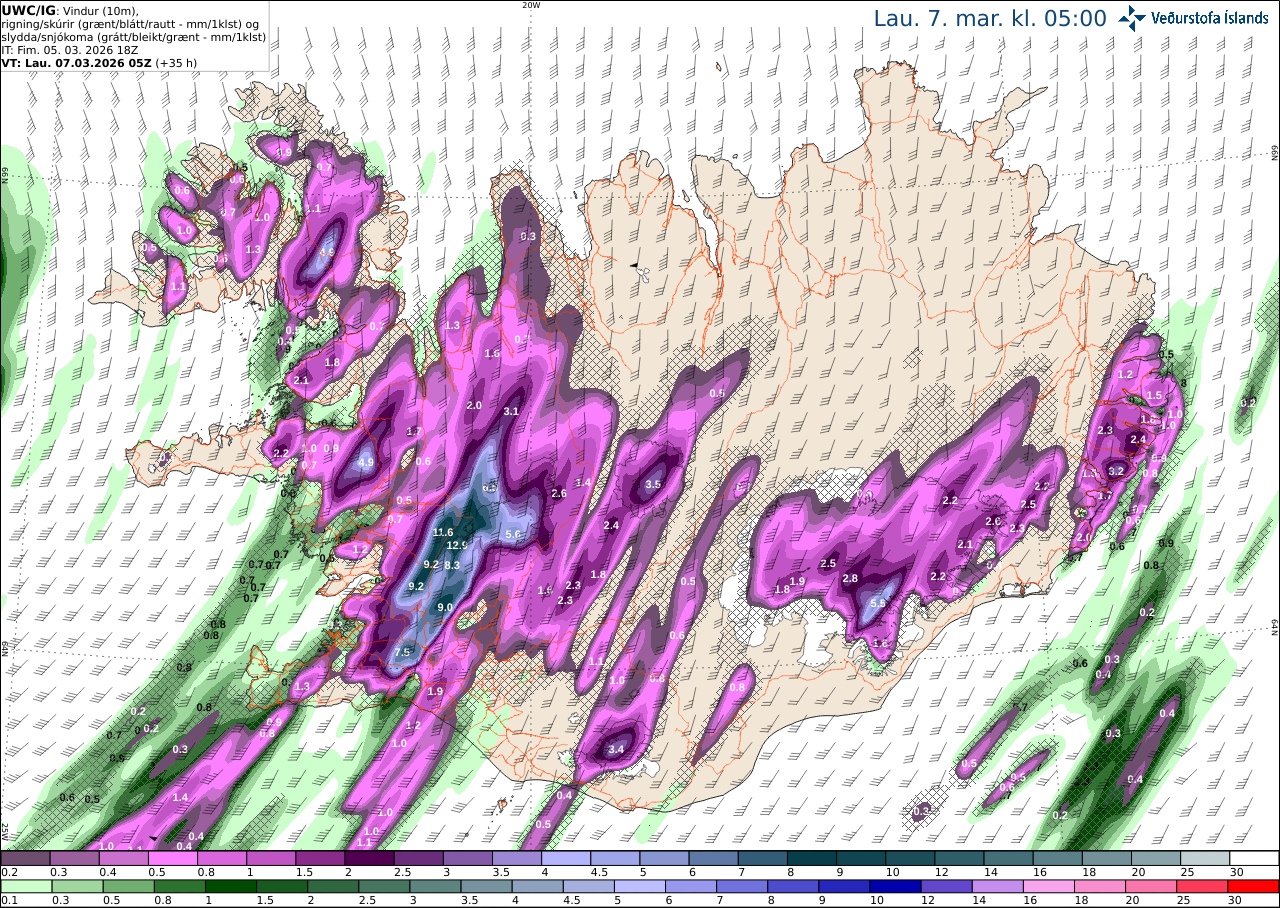Select rain legend swatch starting at 0.1
This screenshot has width=1280, height=908.
point(26,886)
